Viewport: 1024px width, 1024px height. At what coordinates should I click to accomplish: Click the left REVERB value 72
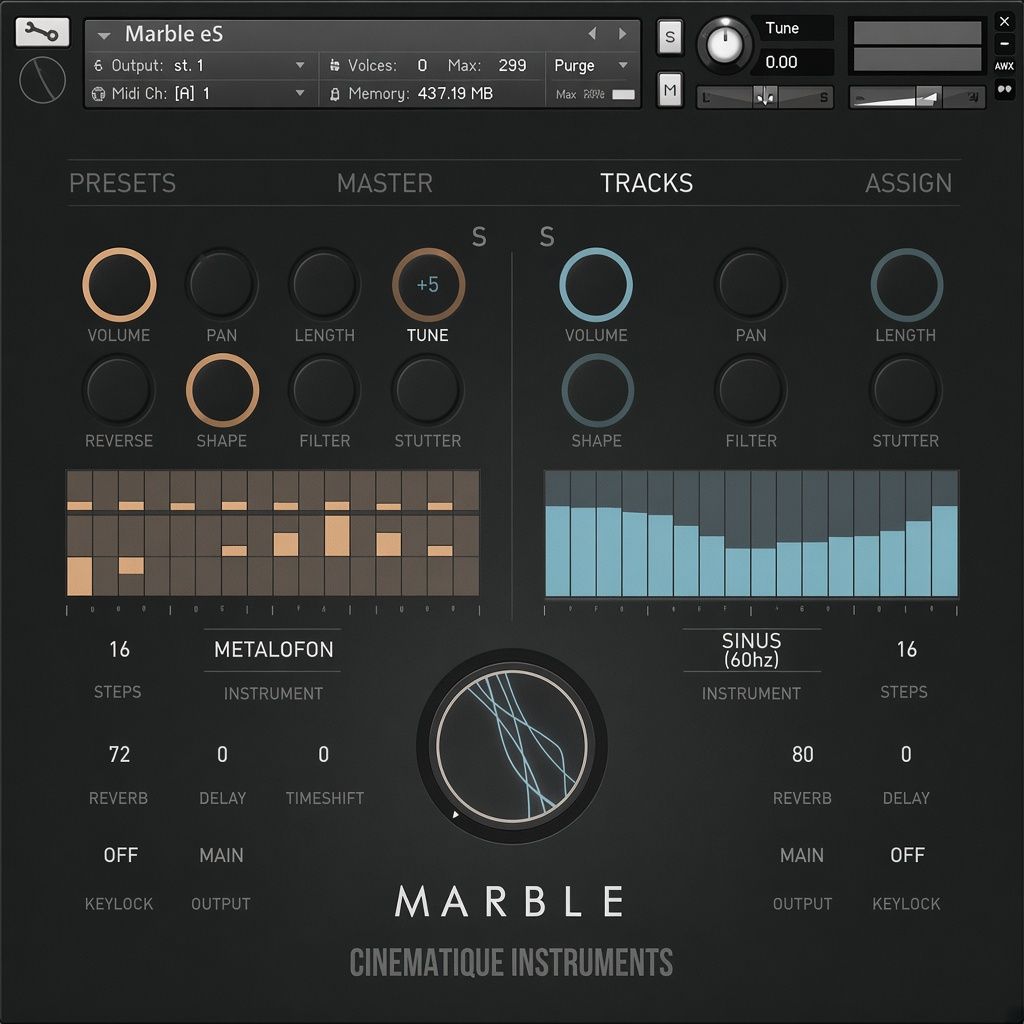pos(120,754)
